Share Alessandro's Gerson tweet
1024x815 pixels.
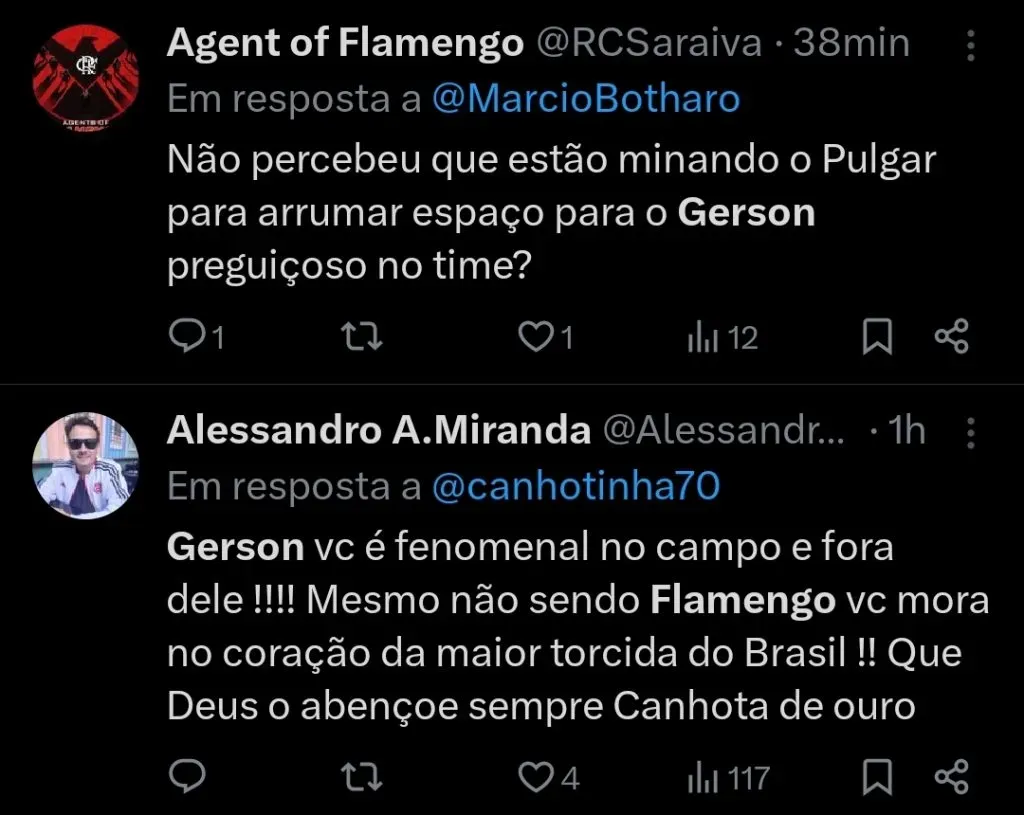pyautogui.click(x=950, y=776)
